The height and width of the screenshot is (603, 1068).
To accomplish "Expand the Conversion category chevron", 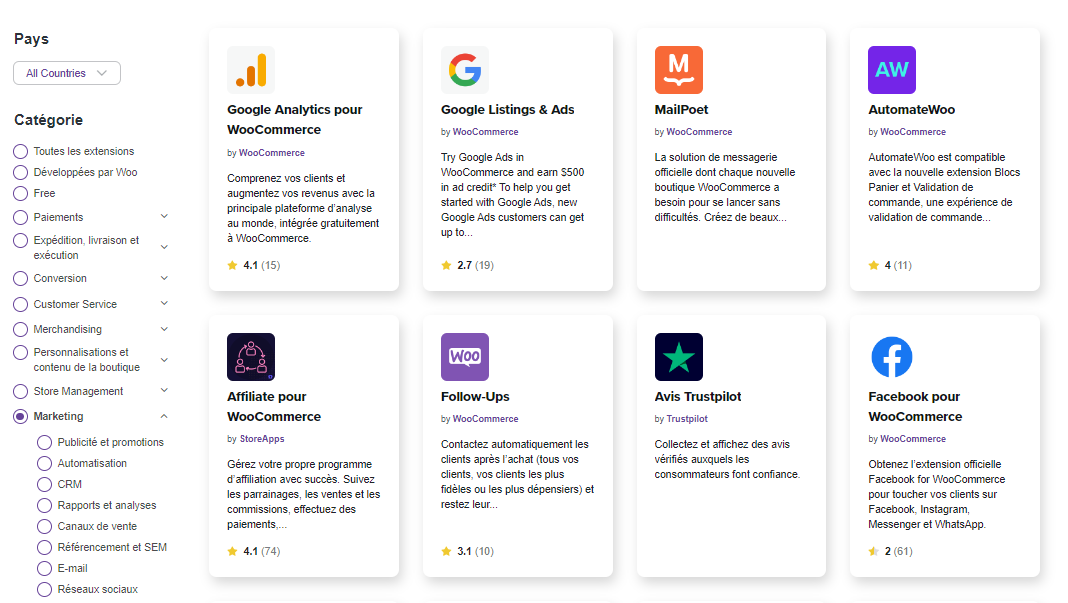I will coord(164,278).
